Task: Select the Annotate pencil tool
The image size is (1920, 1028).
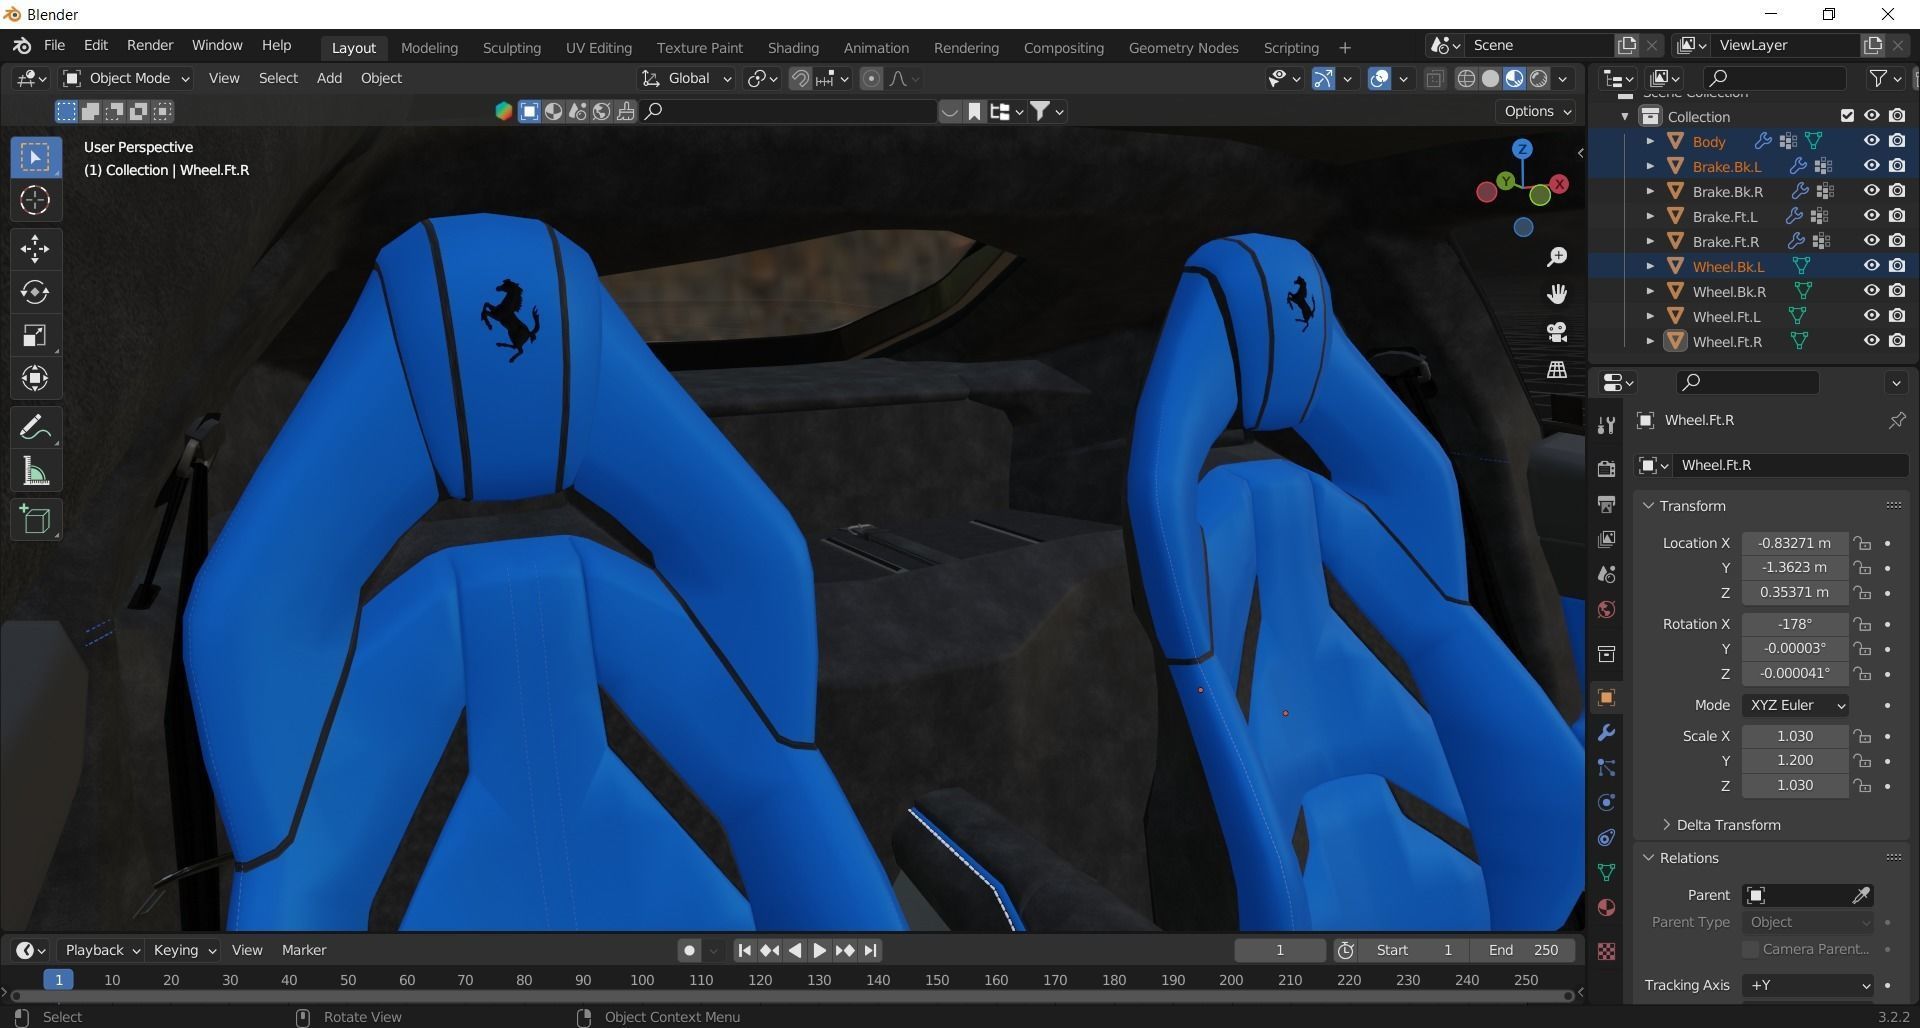Action: tap(36, 428)
